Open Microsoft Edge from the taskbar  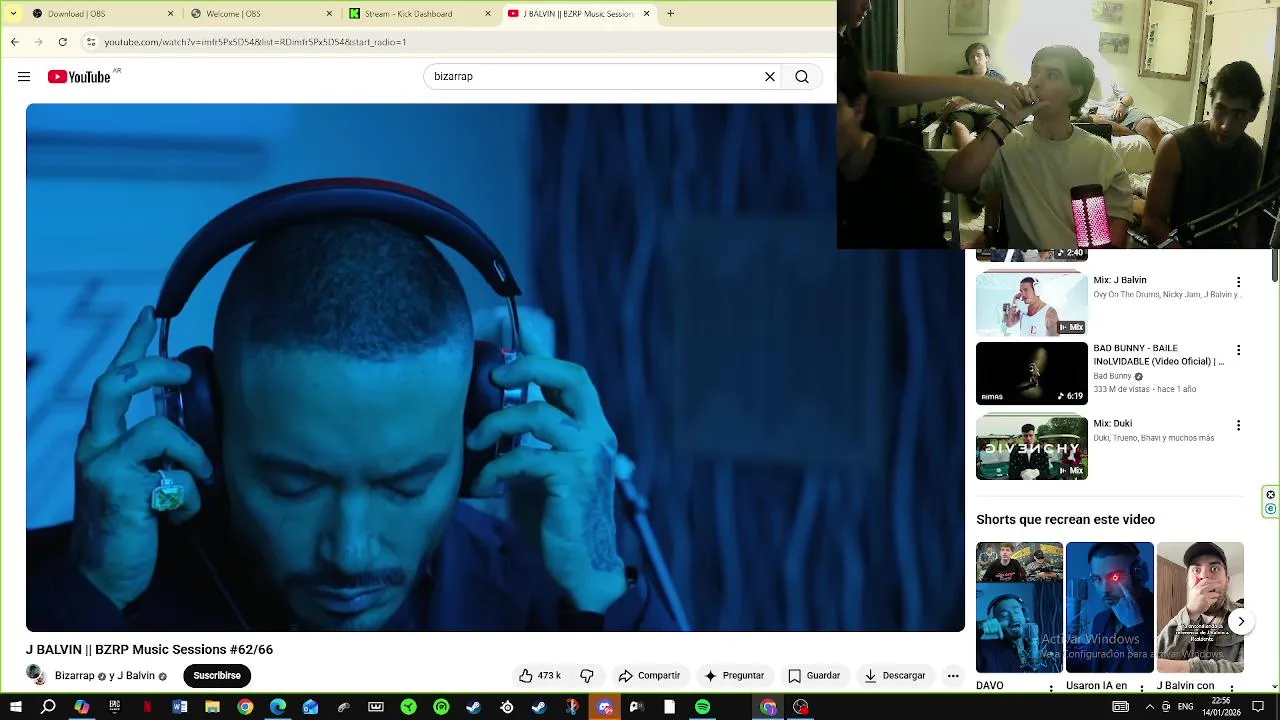(278, 707)
